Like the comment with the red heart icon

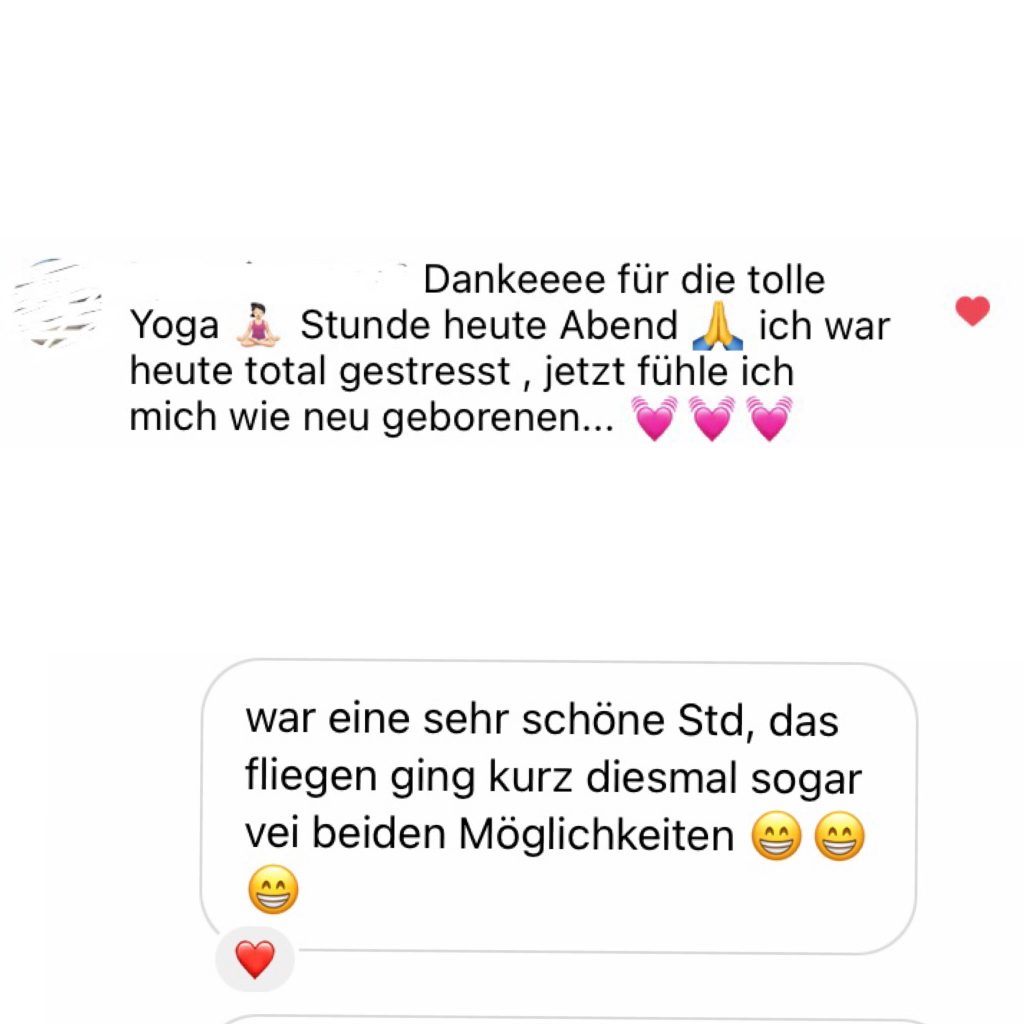pos(972,310)
